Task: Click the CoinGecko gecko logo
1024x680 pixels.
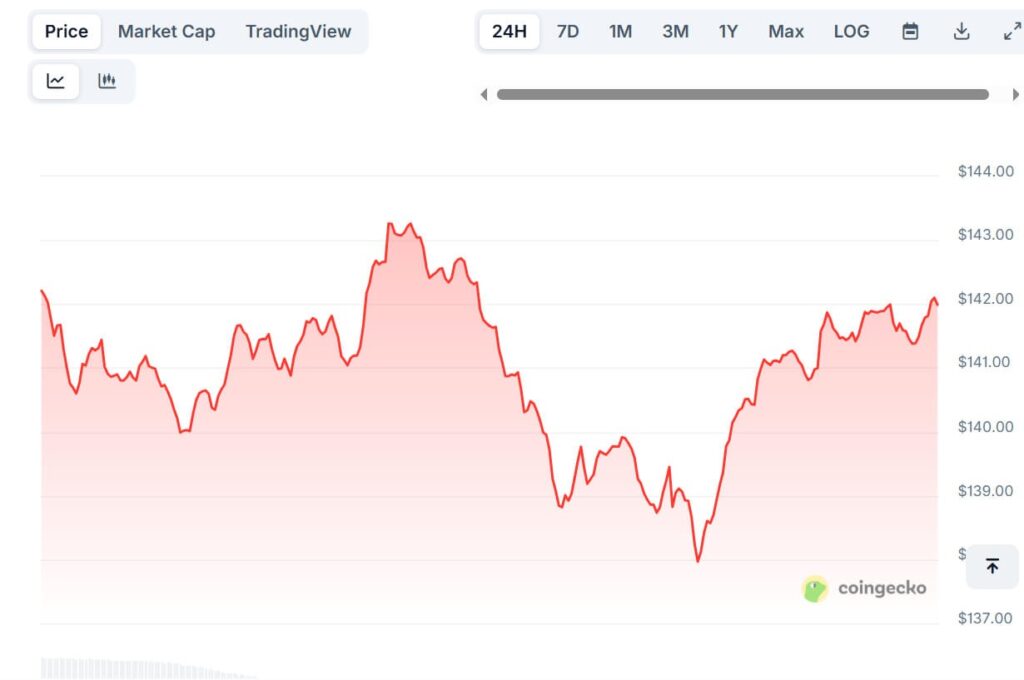Action: point(816,589)
